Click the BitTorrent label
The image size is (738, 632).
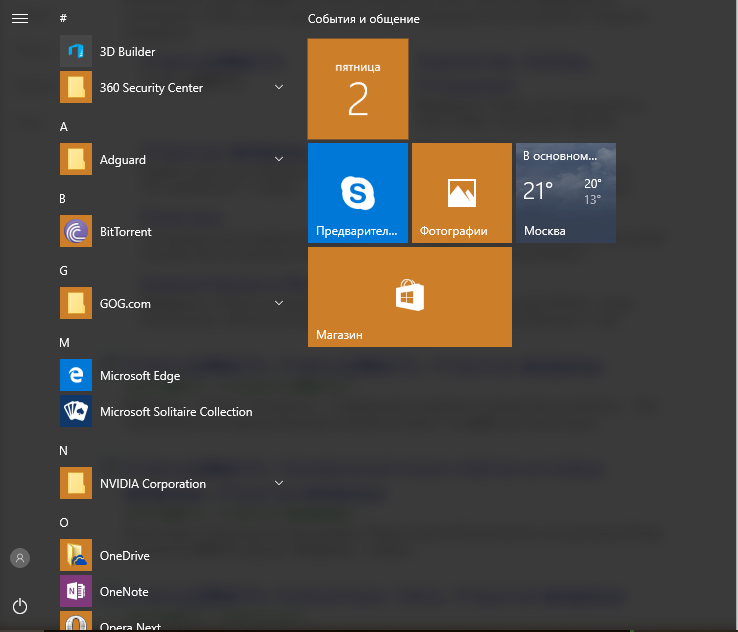[126, 232]
